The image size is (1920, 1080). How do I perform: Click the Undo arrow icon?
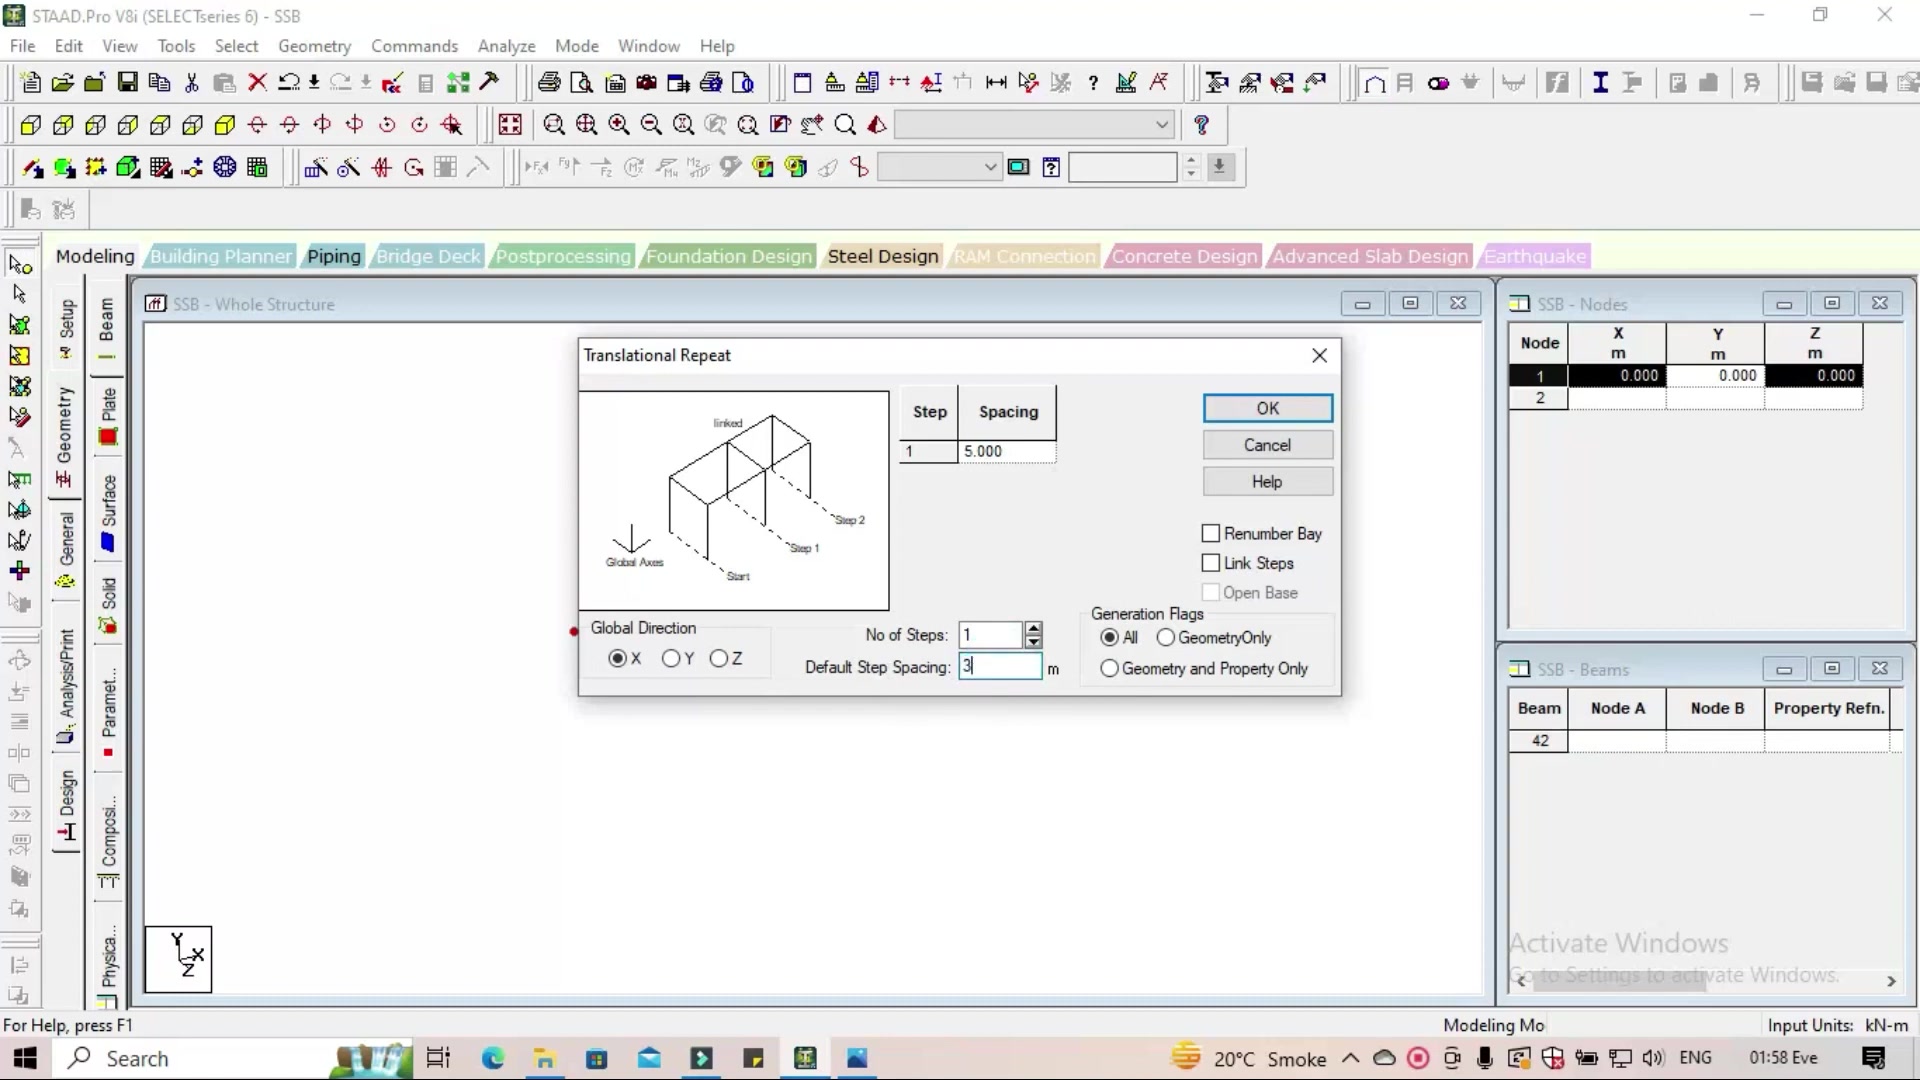coord(289,83)
